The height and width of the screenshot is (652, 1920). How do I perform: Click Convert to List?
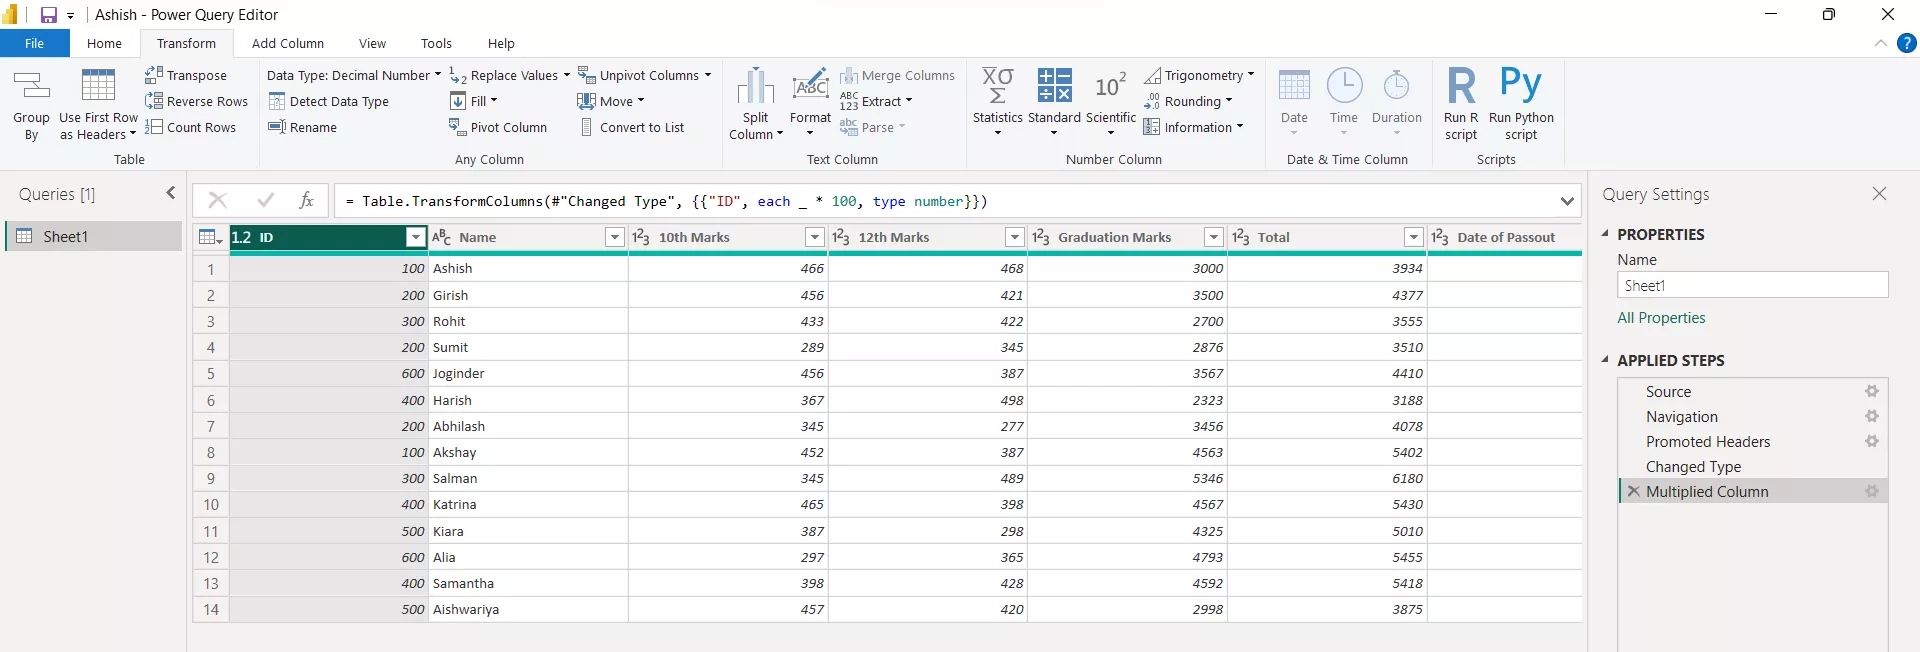click(632, 127)
